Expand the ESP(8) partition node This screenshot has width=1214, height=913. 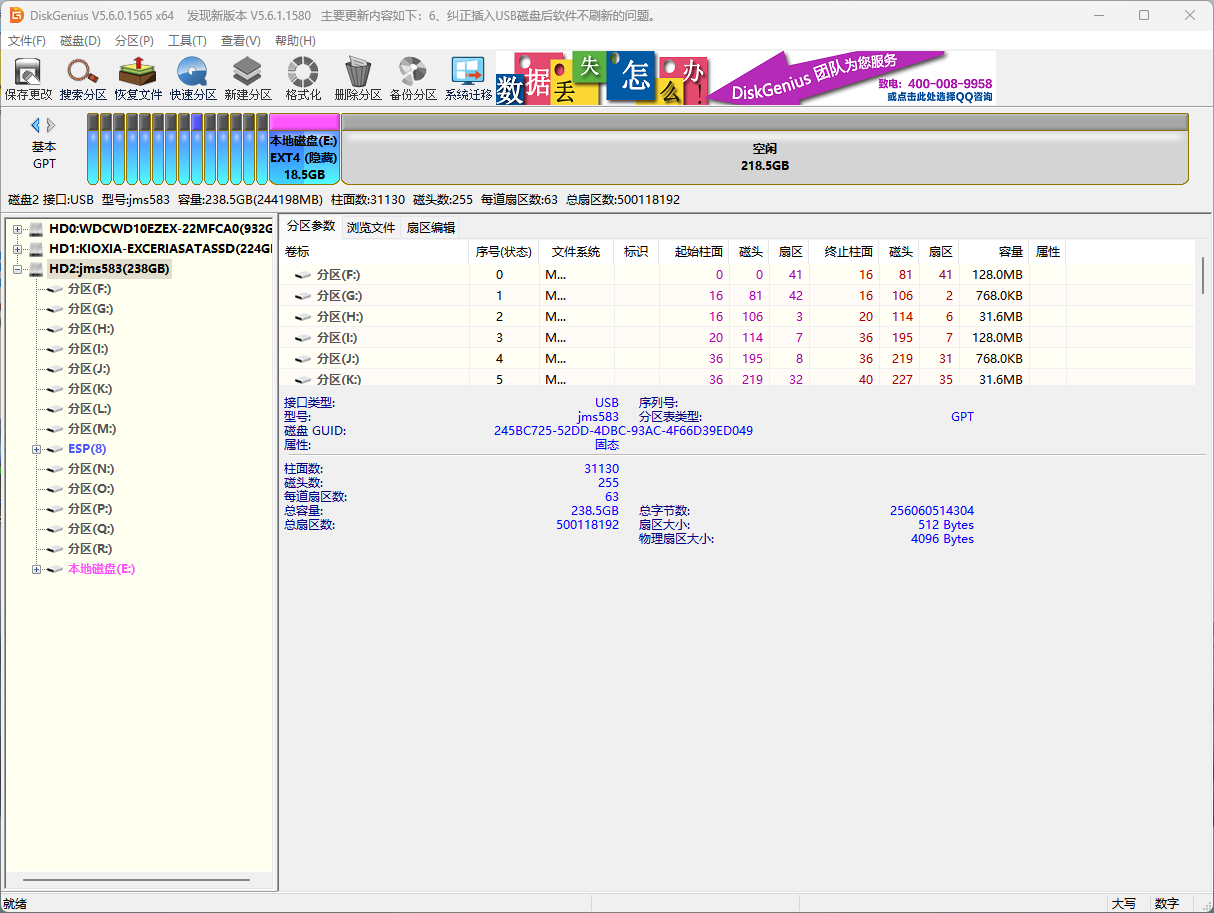(x=37, y=449)
